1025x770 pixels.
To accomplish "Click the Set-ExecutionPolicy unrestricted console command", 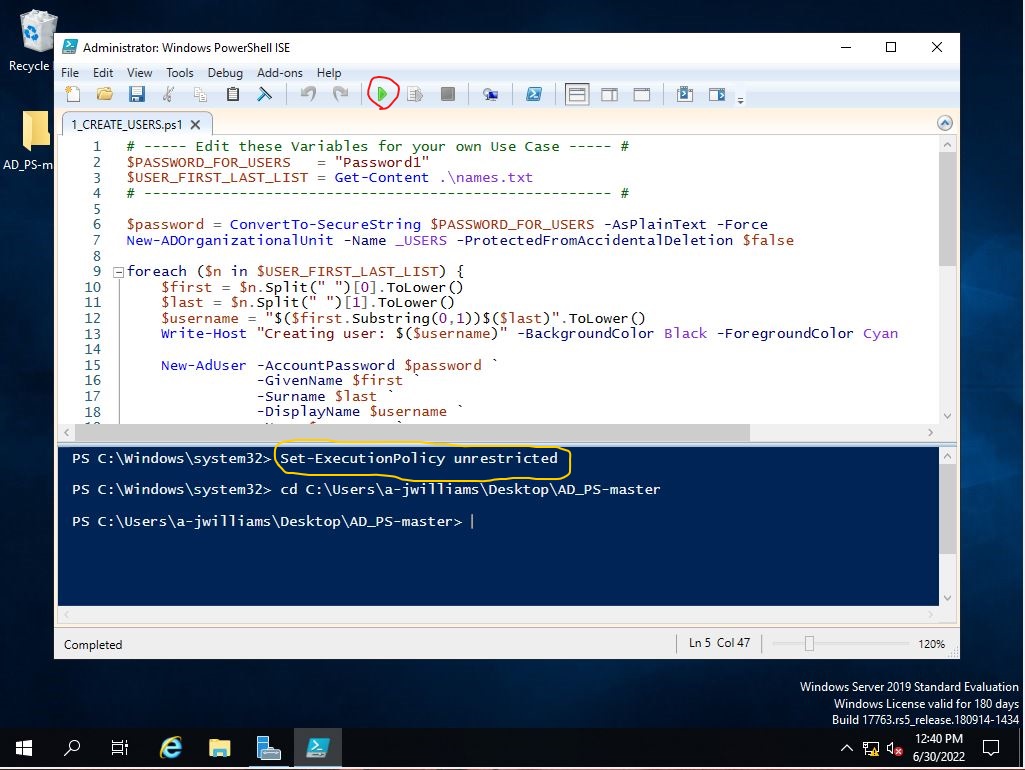I will 419,459.
